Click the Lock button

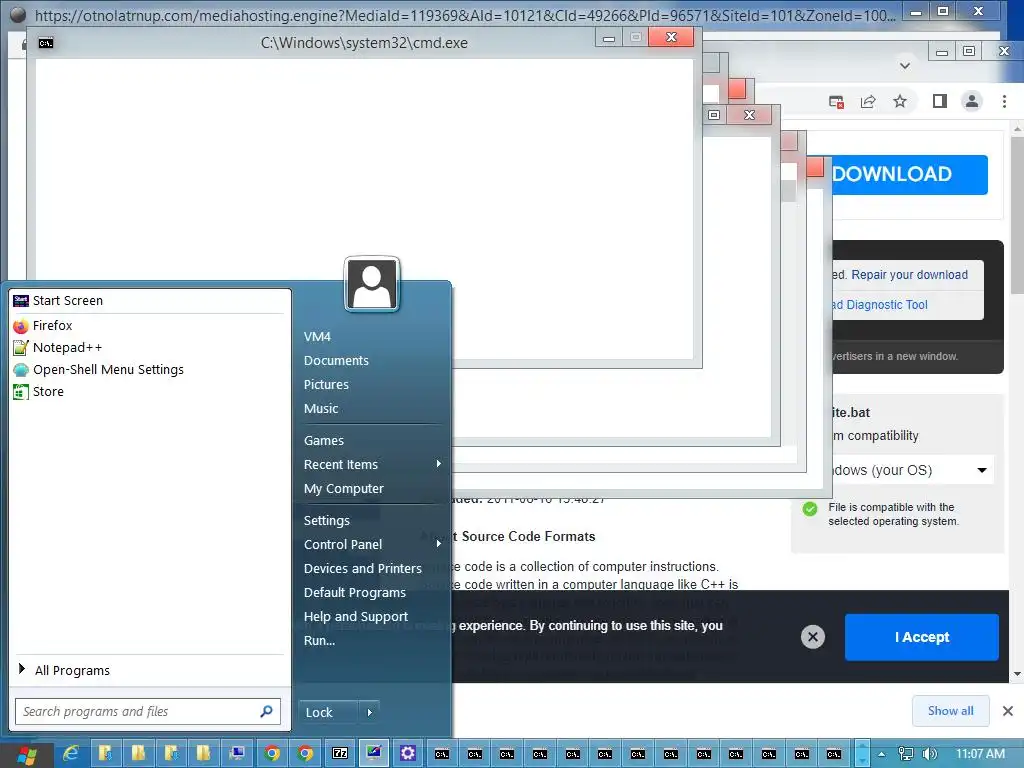(328, 712)
